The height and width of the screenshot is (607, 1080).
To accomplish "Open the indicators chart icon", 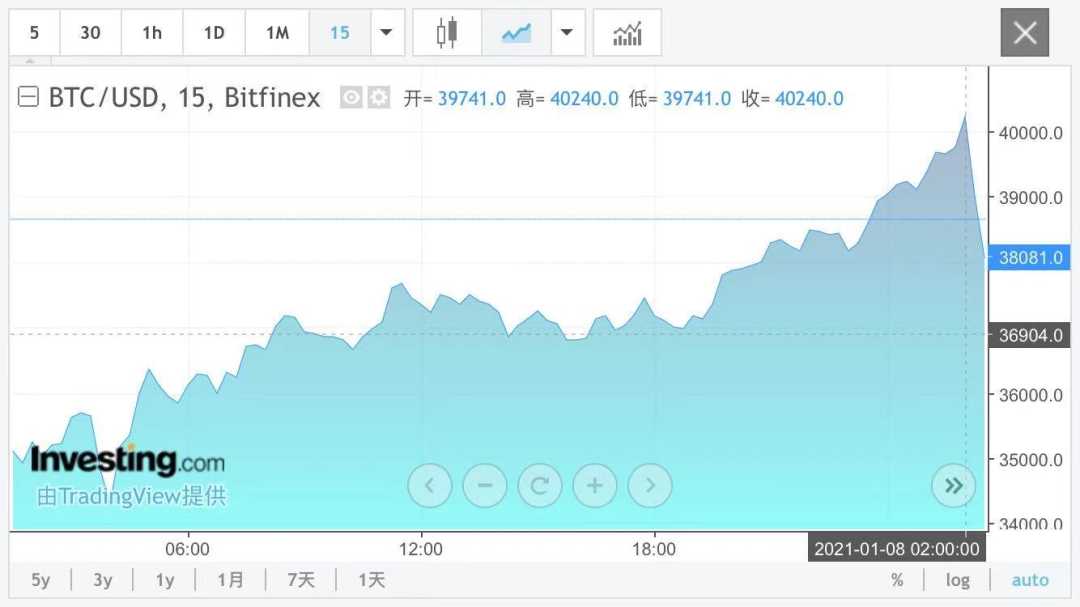I will (627, 33).
